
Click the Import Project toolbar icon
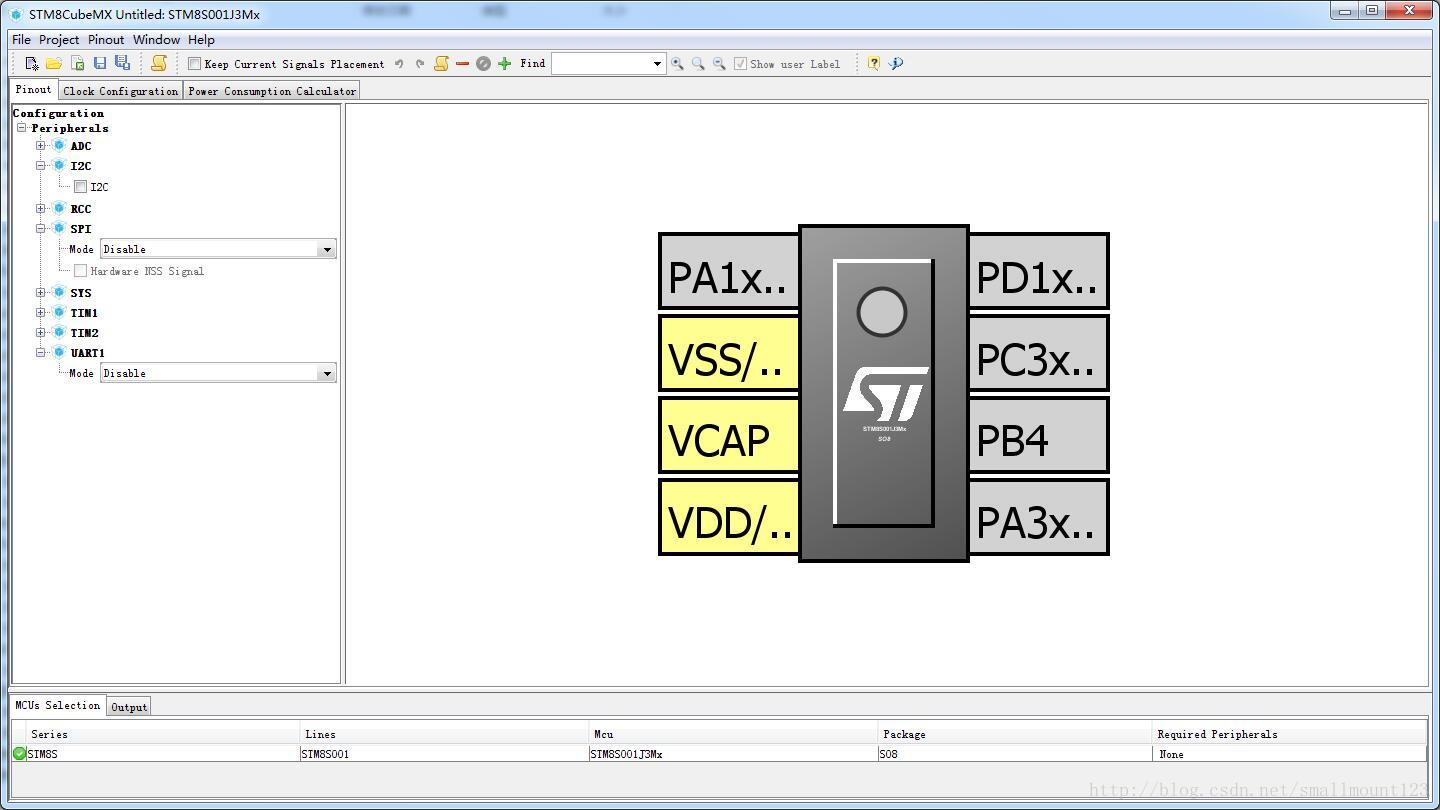[77, 63]
